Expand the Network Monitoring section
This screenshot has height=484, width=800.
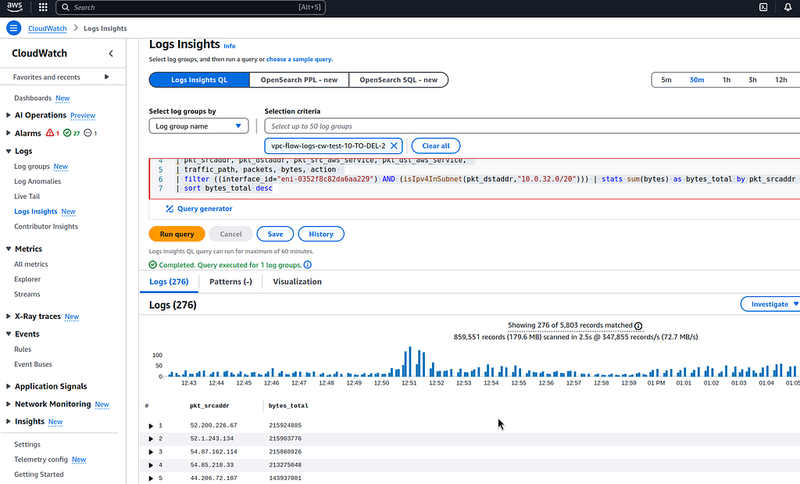(x=8, y=404)
